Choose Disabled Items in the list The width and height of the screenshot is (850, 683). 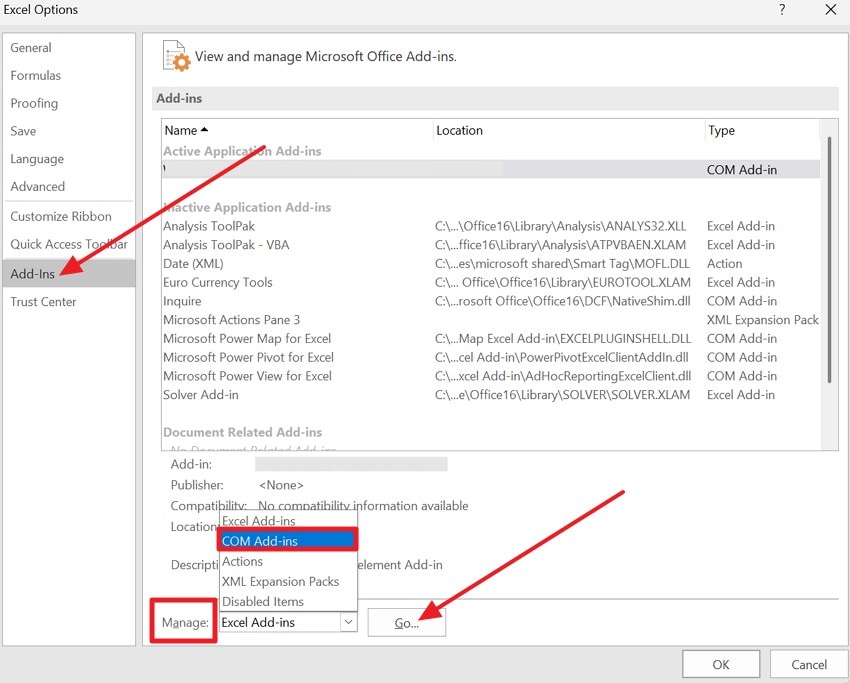288,601
